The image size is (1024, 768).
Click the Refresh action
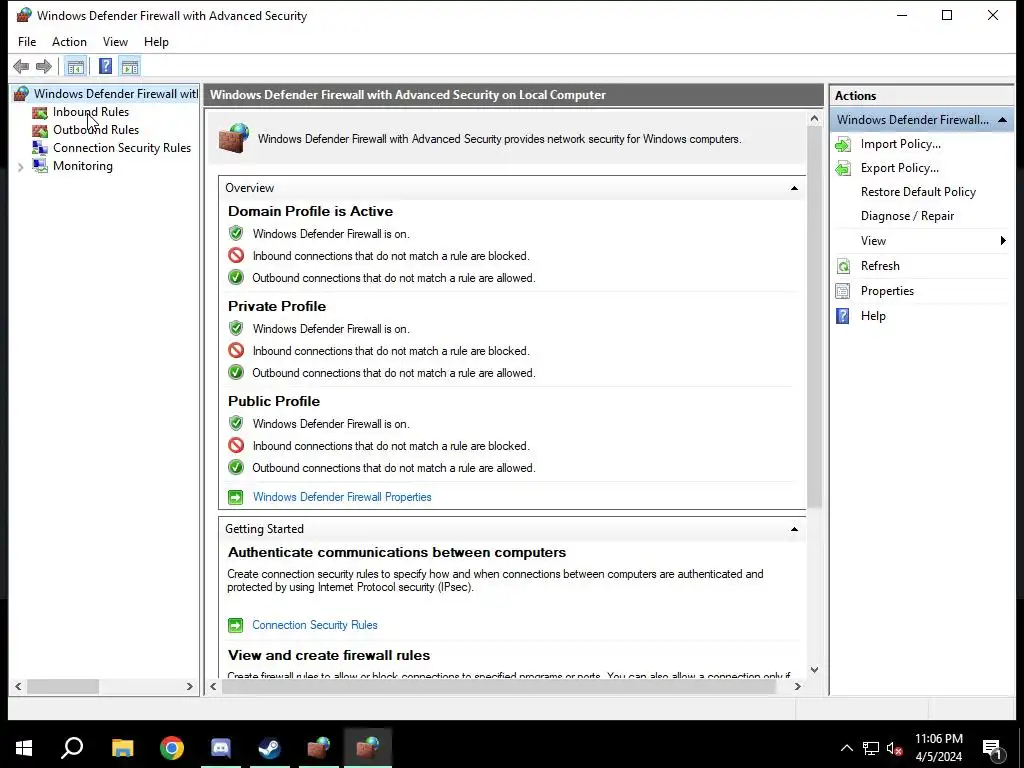pos(880,266)
